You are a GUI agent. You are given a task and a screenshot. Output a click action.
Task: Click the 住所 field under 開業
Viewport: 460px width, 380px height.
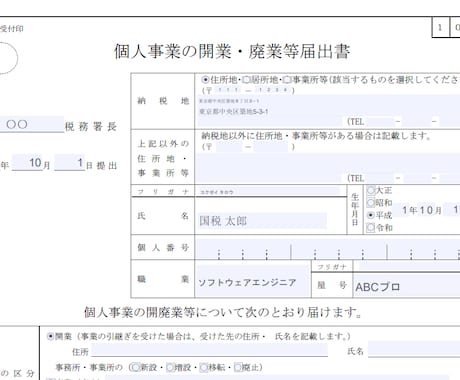click(210, 350)
